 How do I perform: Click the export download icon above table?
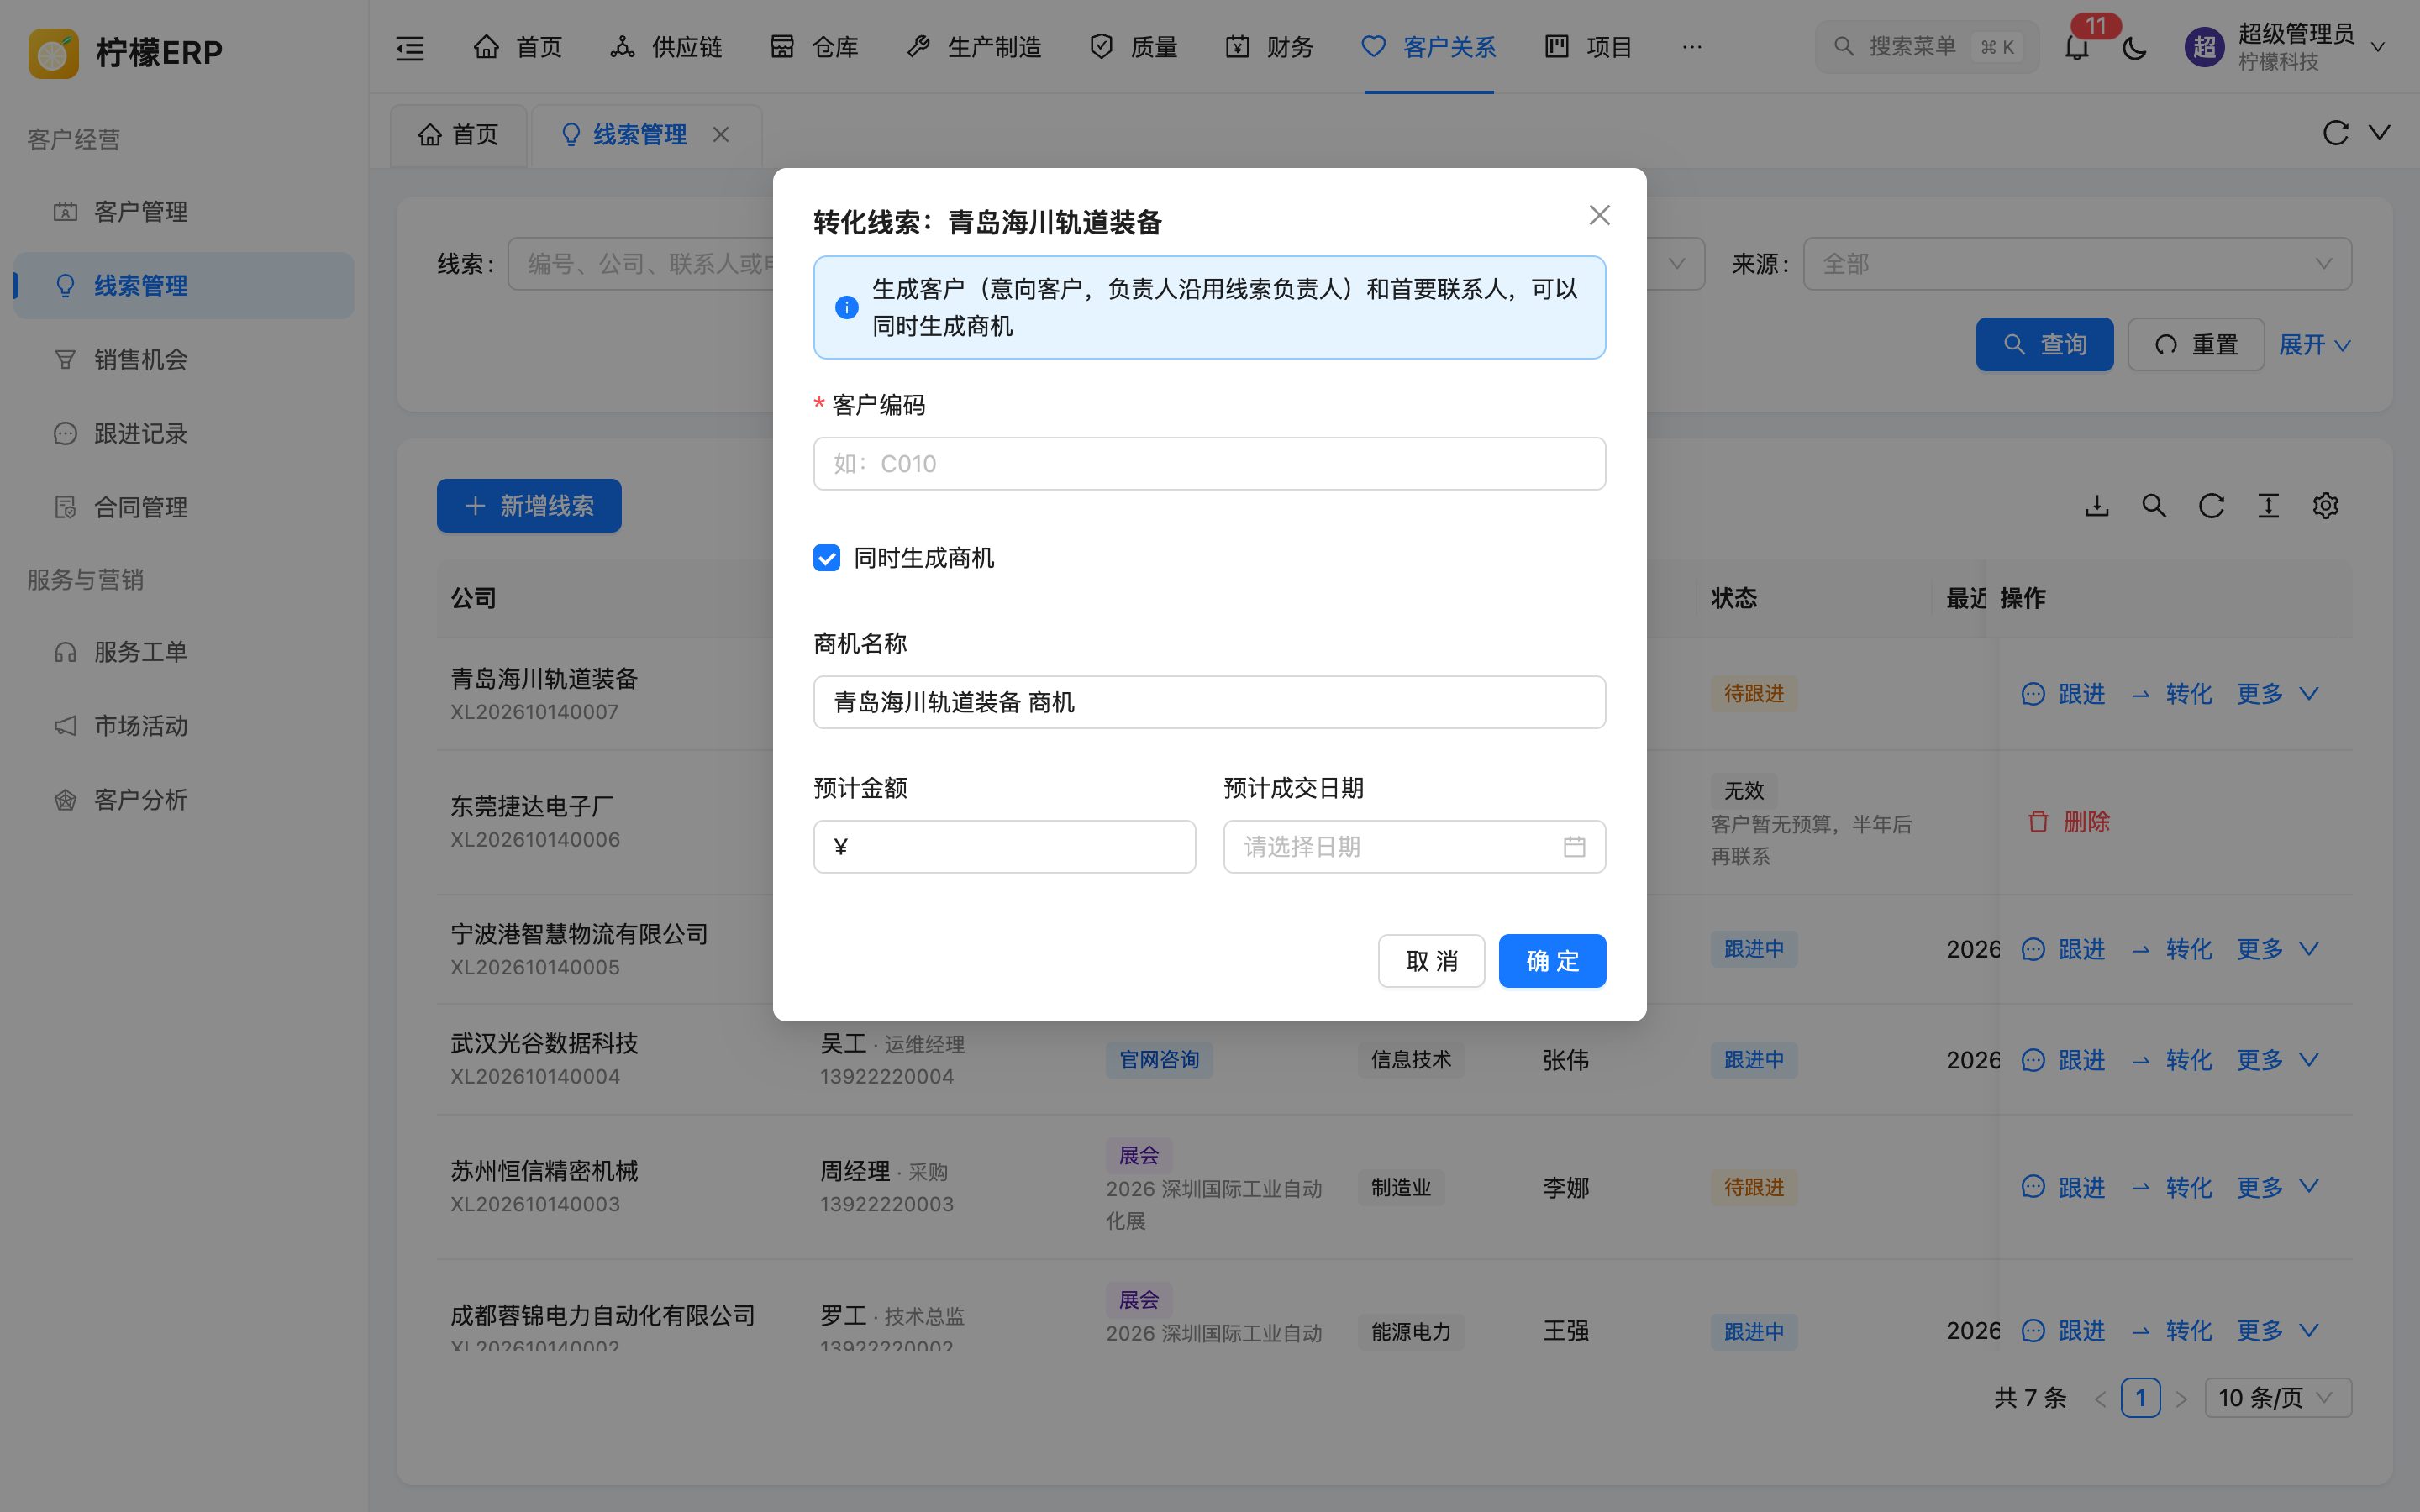(2097, 506)
